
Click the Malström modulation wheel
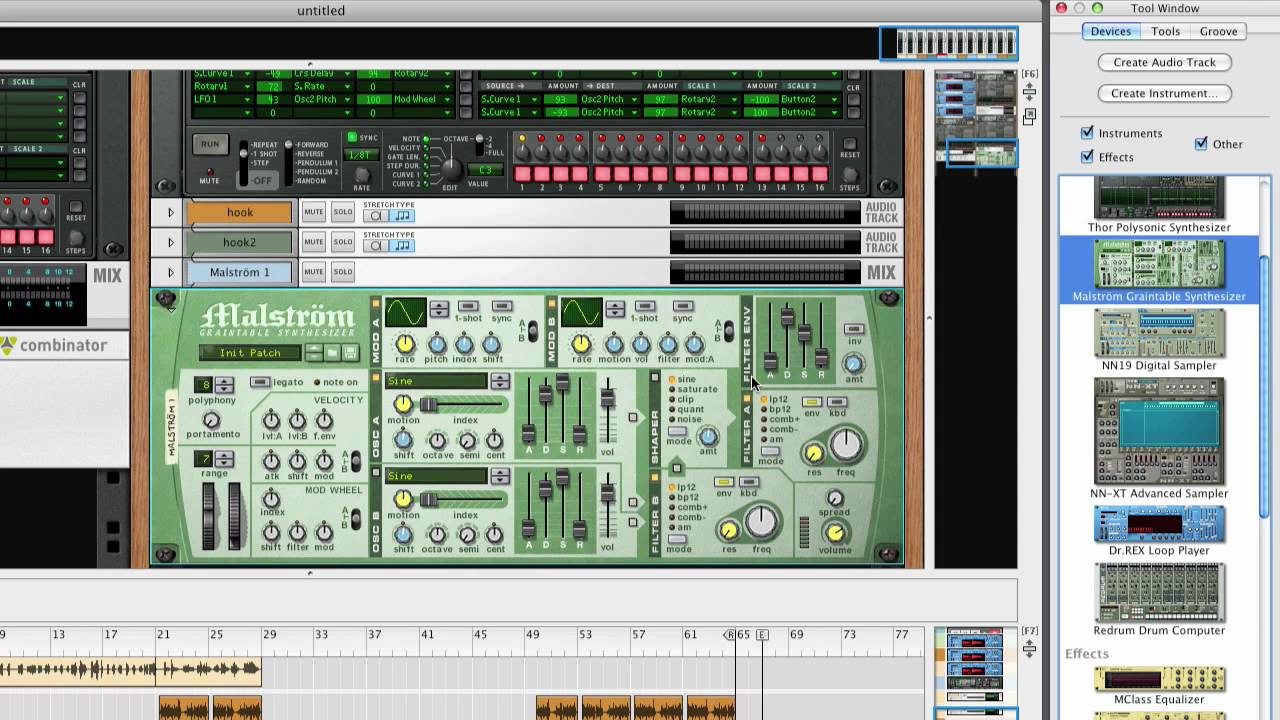(236, 516)
